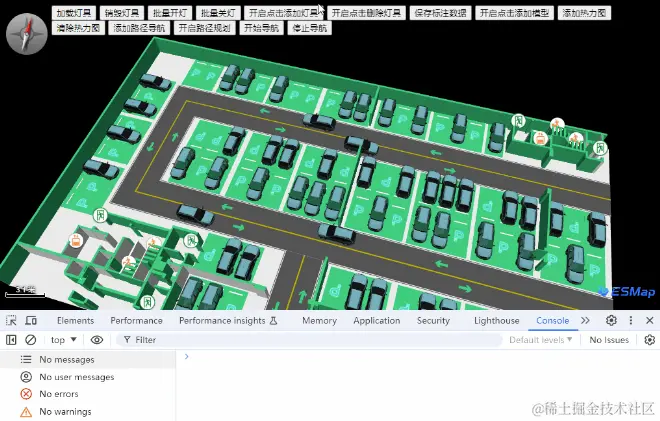The width and height of the screenshot is (660, 421).
Task: Select No user messages sidebar row
Action: (x=88, y=377)
